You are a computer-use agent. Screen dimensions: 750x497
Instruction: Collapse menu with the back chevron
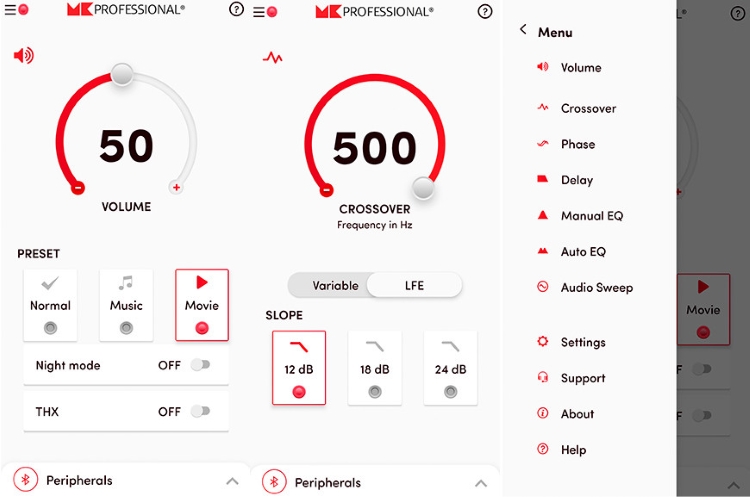pos(523,31)
